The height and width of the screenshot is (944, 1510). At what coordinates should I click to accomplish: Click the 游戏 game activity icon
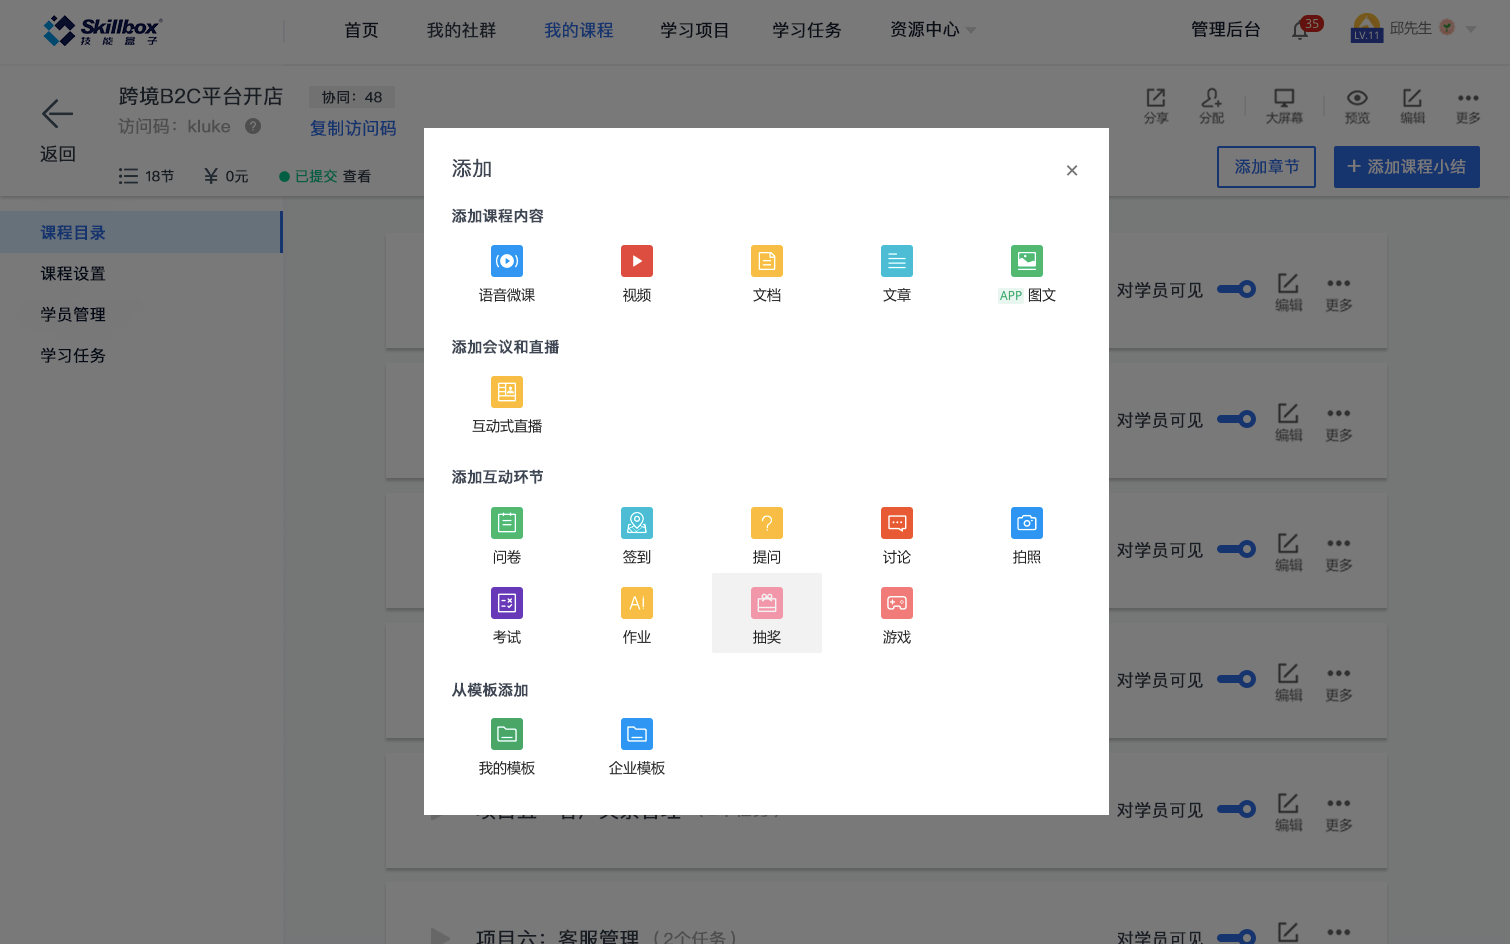click(x=897, y=604)
